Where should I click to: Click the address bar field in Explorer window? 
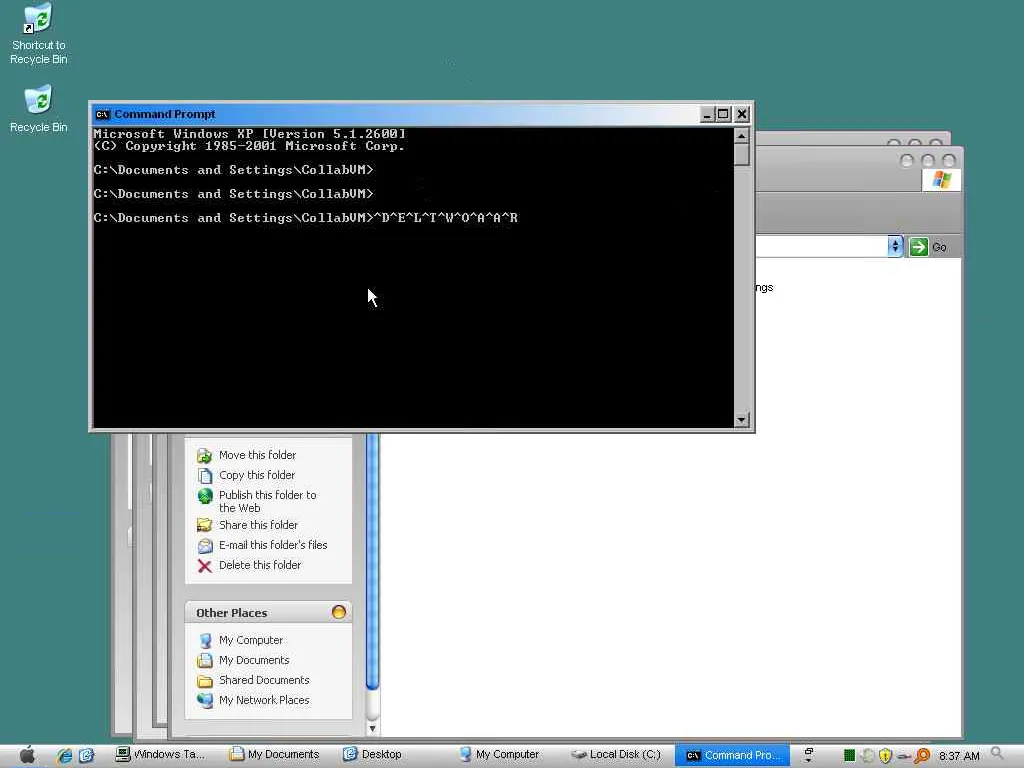point(822,247)
